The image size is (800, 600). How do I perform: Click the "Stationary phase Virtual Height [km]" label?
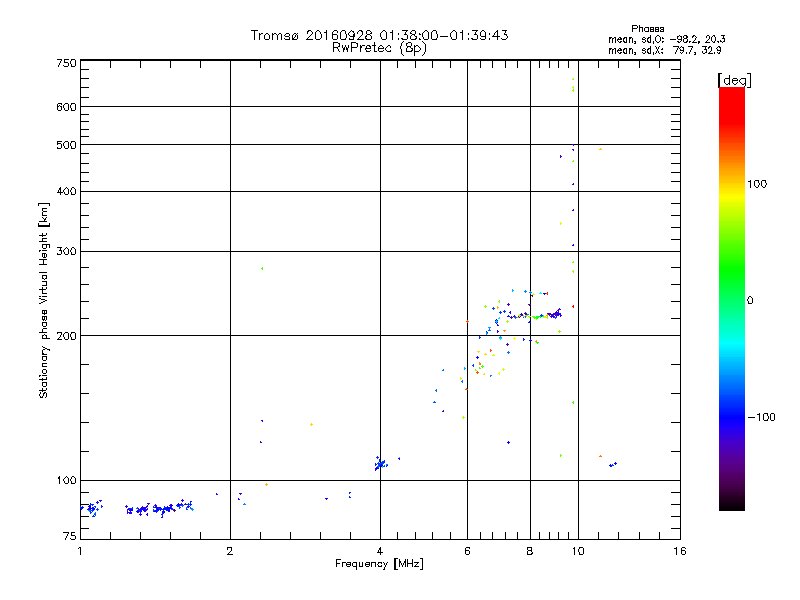point(43,300)
